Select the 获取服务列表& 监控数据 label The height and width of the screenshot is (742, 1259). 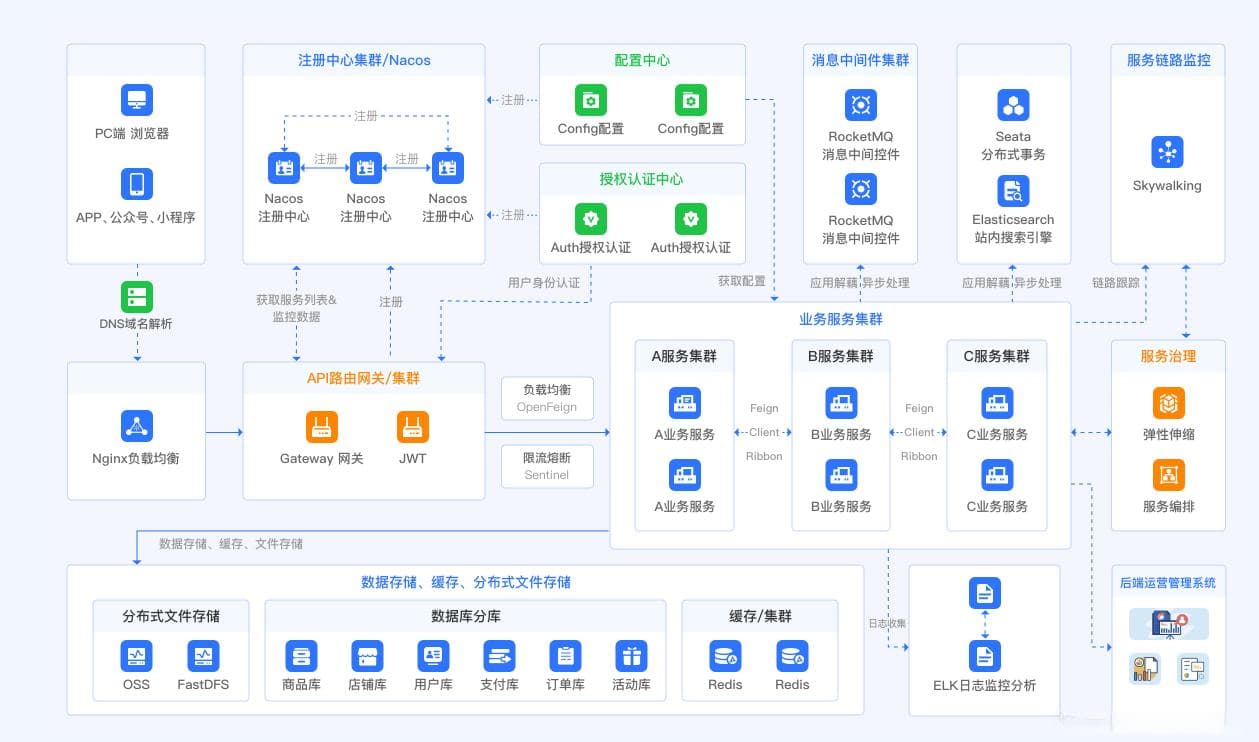point(296,308)
